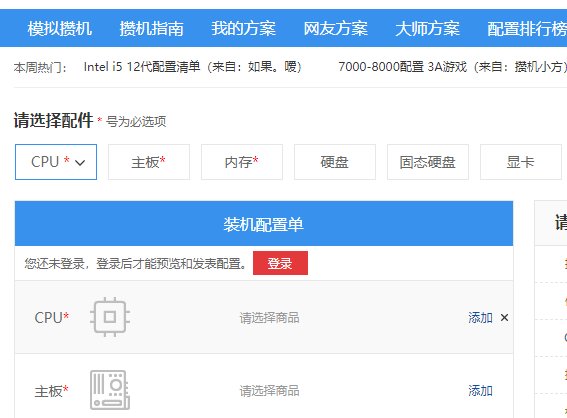Click the 请选择配件 heading
This screenshot has height=418, width=567.
54,120
